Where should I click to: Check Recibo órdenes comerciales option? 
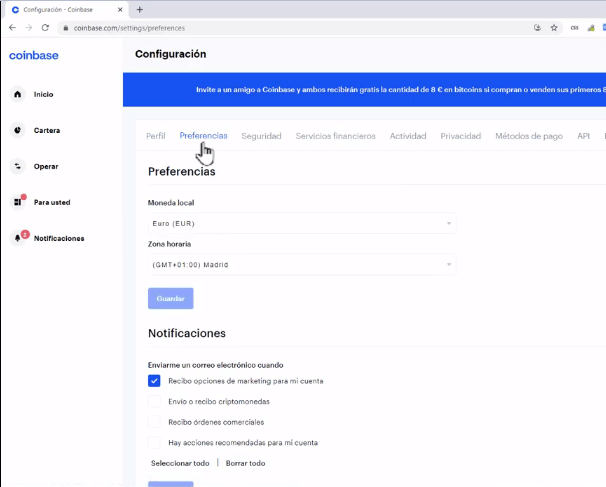(x=154, y=421)
